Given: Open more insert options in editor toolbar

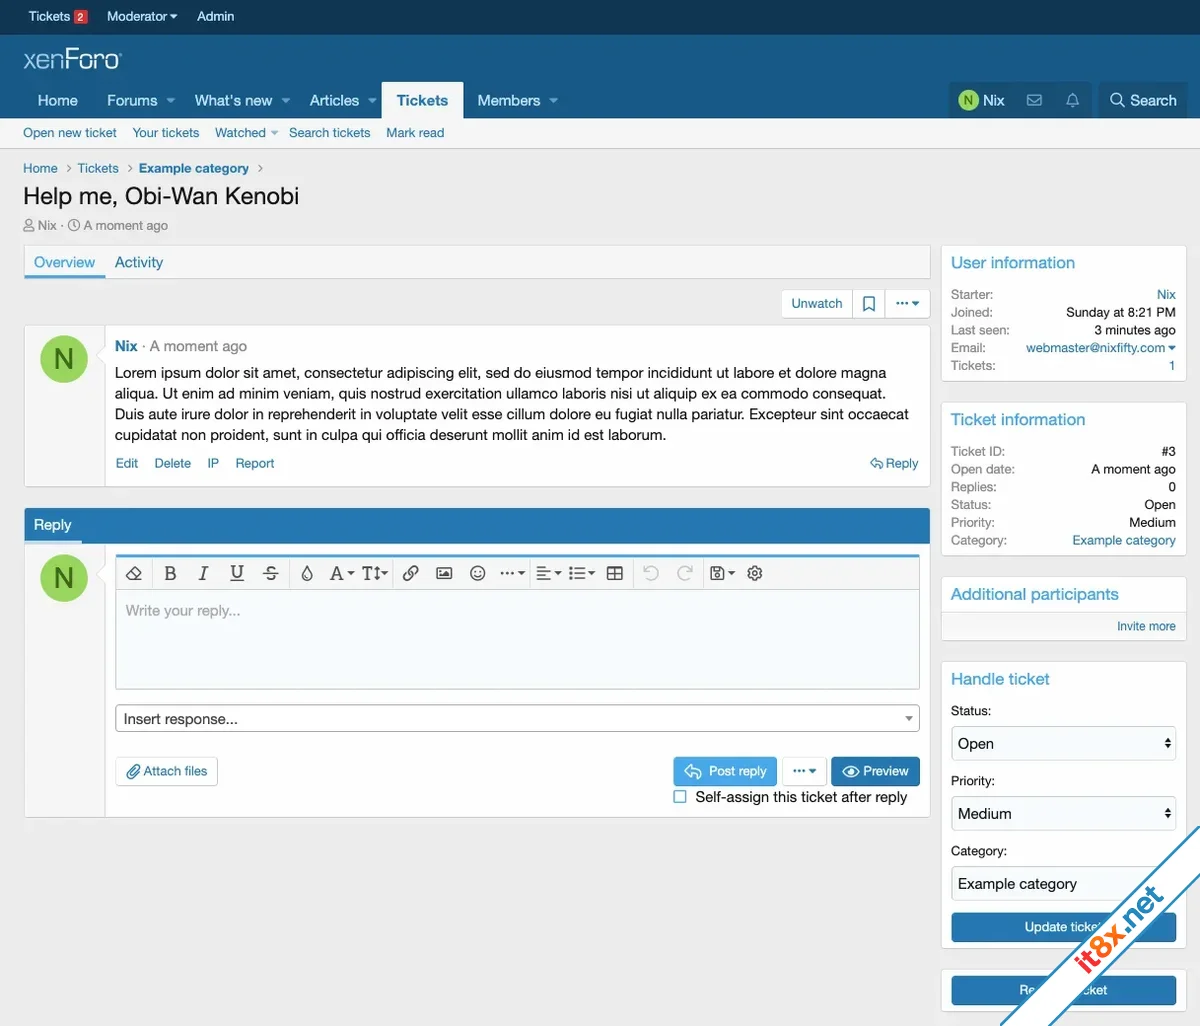Looking at the screenshot, I should click(512, 573).
